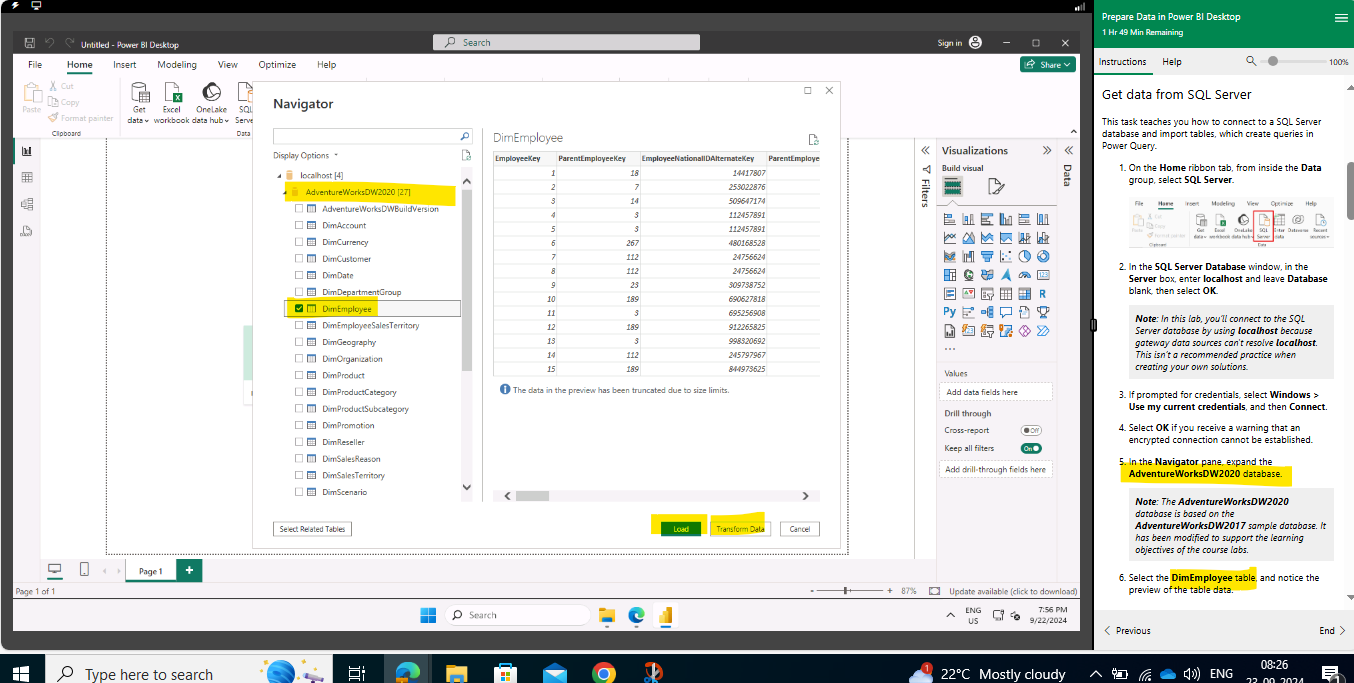The width and height of the screenshot is (1354, 683).
Task: Choose the Q&A speech bubble visual
Action: tap(1006, 312)
